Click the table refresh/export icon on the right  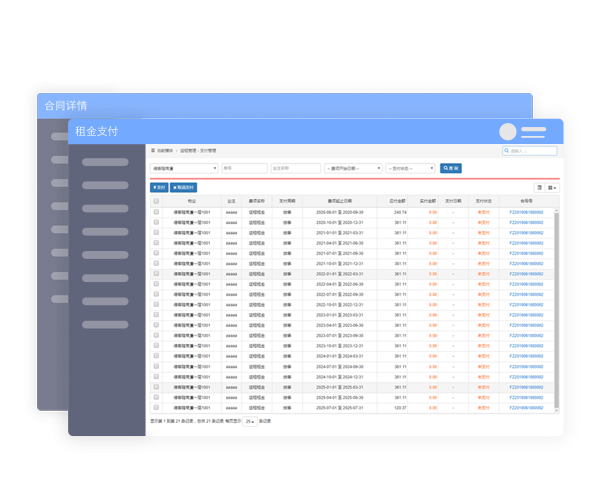[x=540, y=187]
